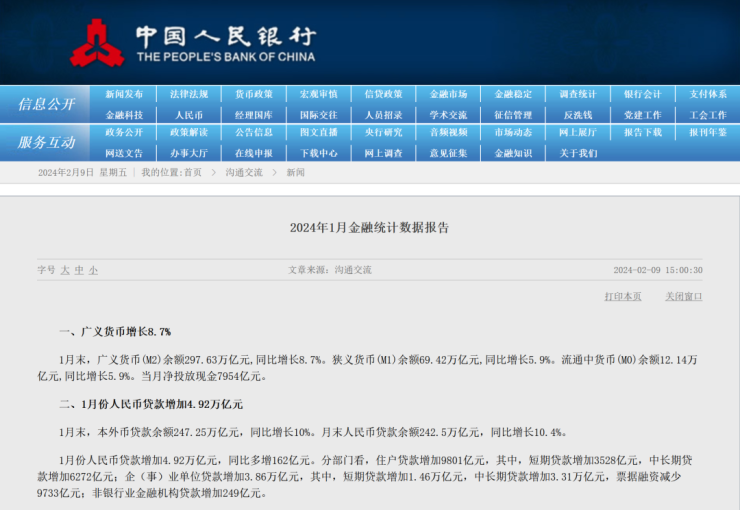Go to 金融市场 section
Viewport: 740px width, 510px height.
pyautogui.click(x=448, y=94)
